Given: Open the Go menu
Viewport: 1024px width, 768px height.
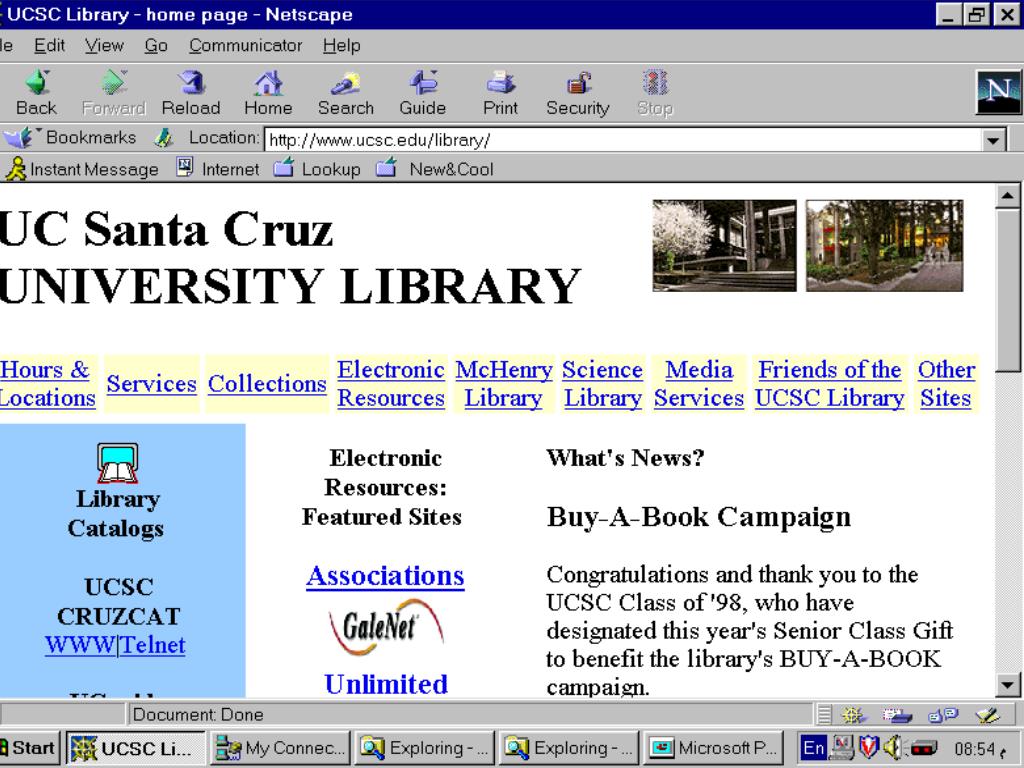Looking at the screenshot, I should tap(156, 46).
